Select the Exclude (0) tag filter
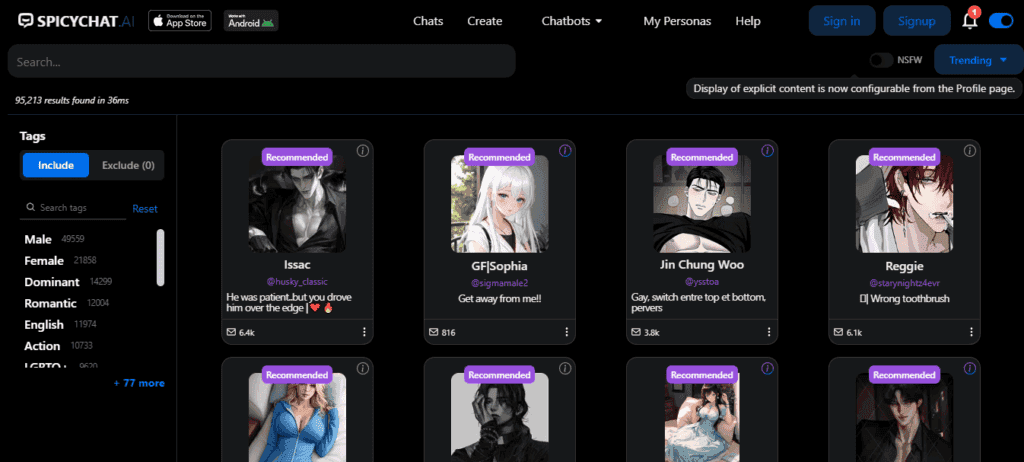The height and width of the screenshot is (462, 1024). tap(128, 165)
